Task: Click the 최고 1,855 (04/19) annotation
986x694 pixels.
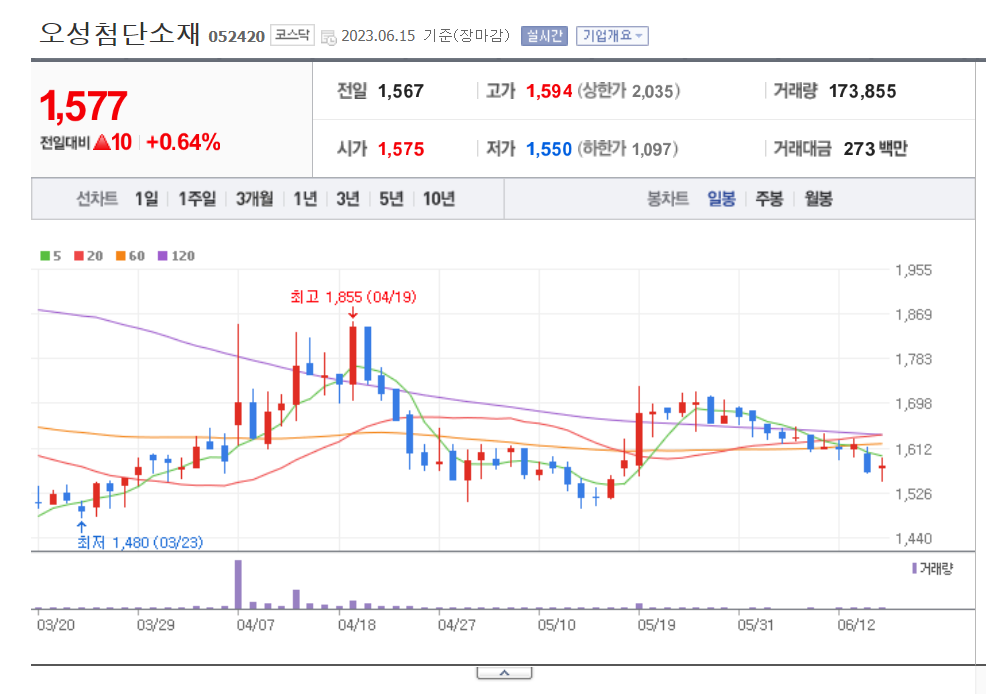Action: (353, 297)
